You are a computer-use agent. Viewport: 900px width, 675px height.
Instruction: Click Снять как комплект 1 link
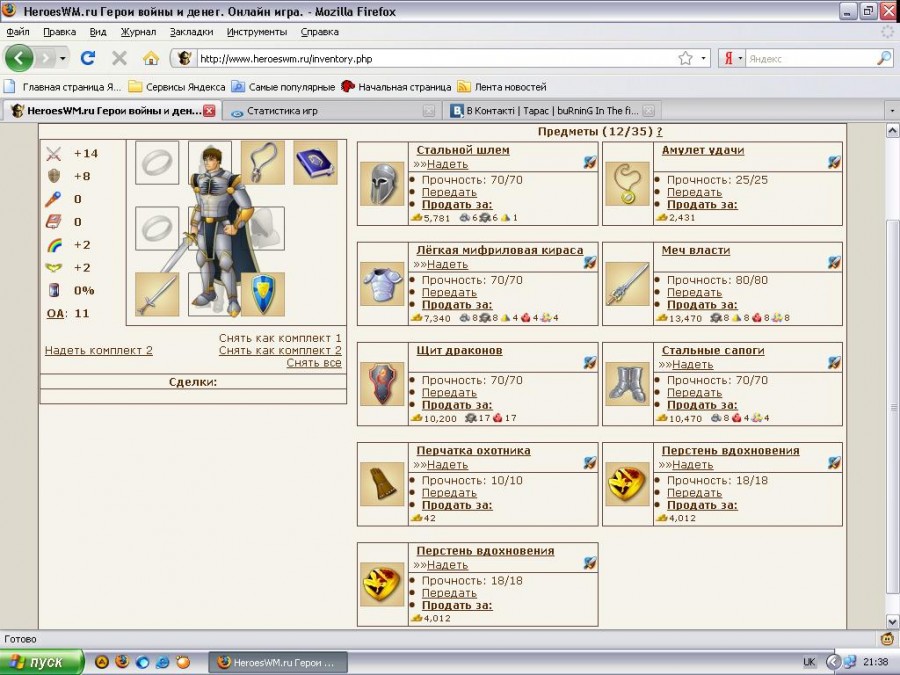(280, 338)
